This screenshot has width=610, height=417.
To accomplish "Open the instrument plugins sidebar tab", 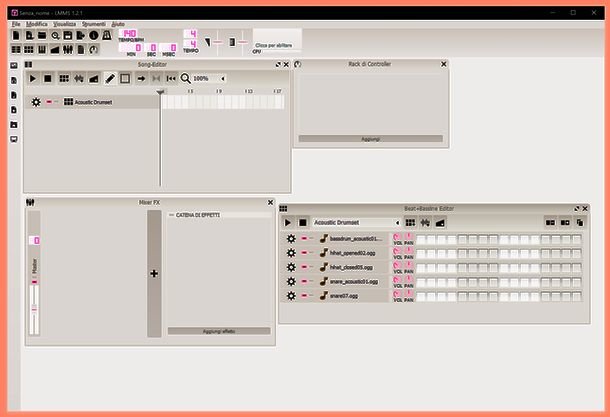I will pyautogui.click(x=14, y=65).
